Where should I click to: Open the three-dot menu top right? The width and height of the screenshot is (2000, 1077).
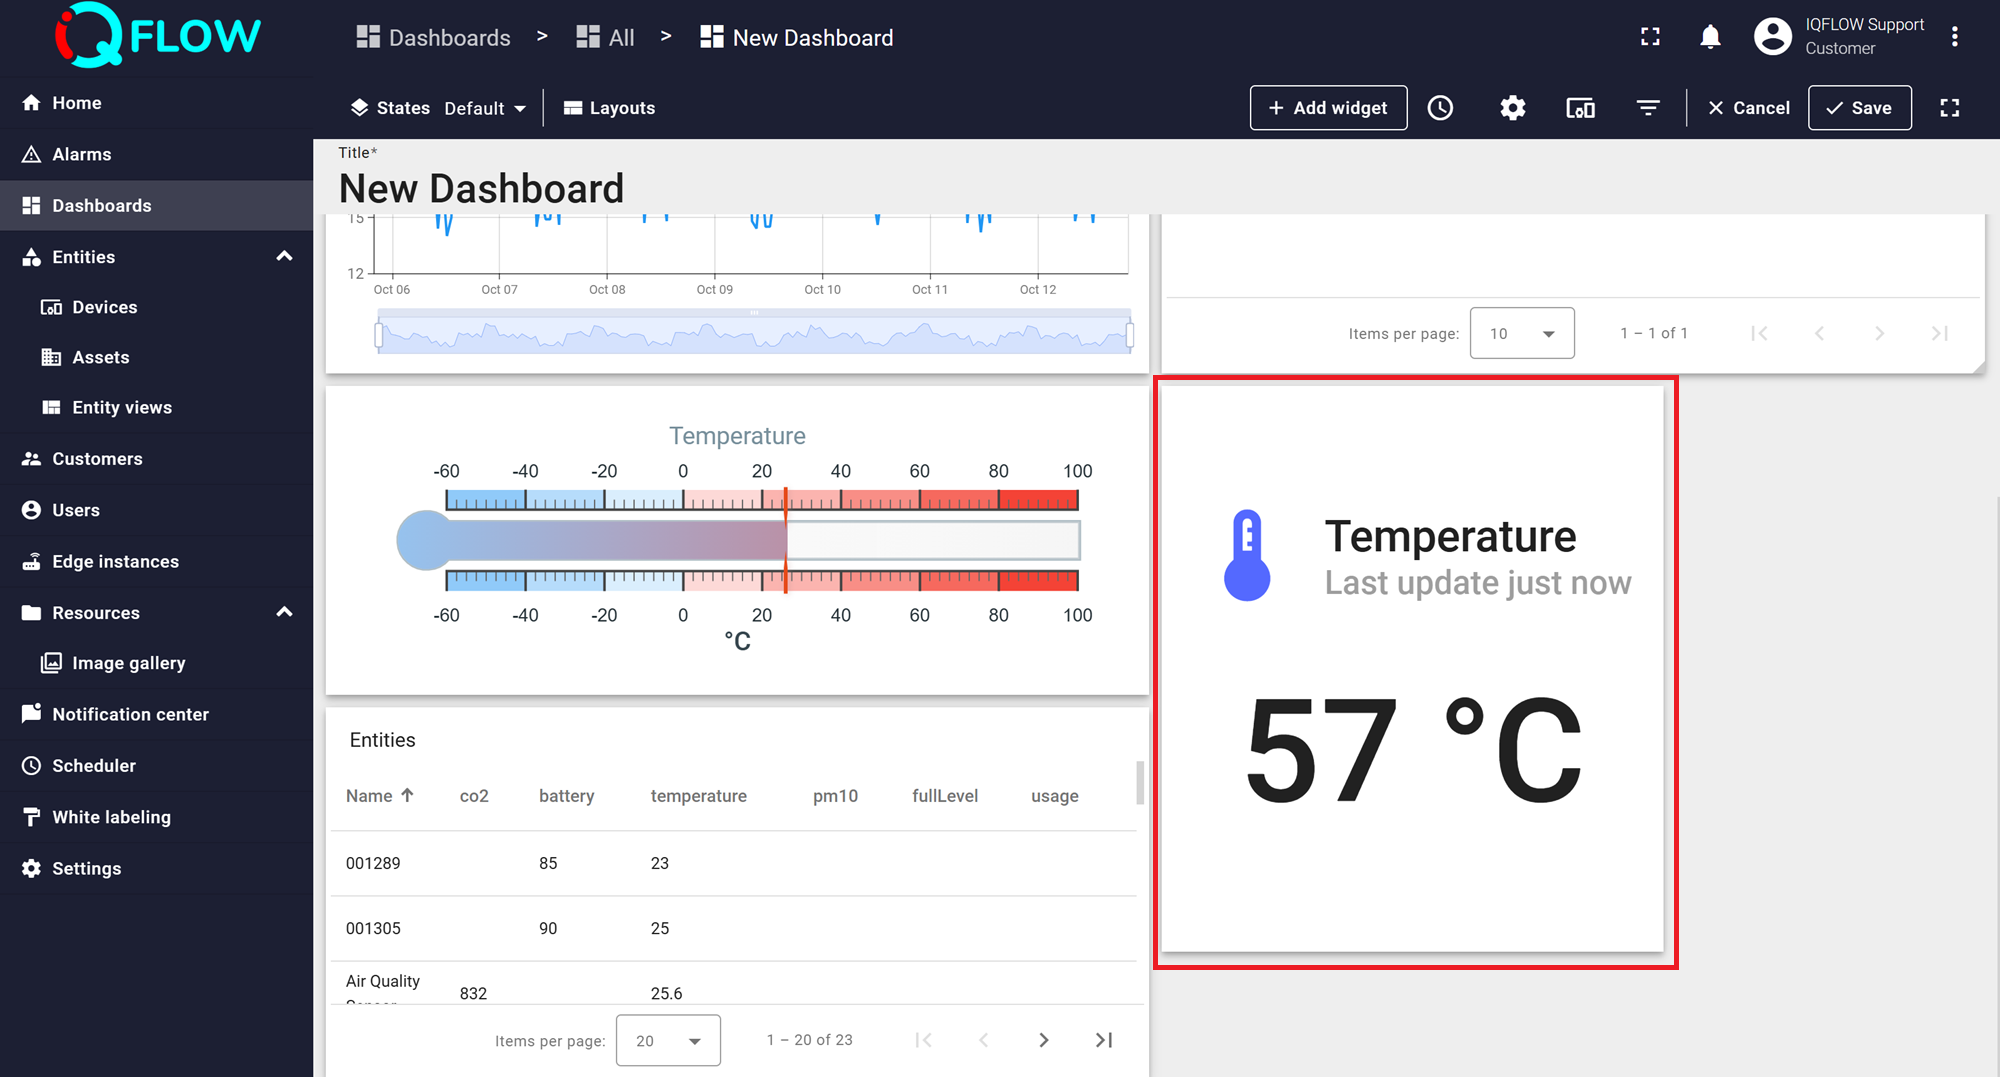click(x=1954, y=36)
